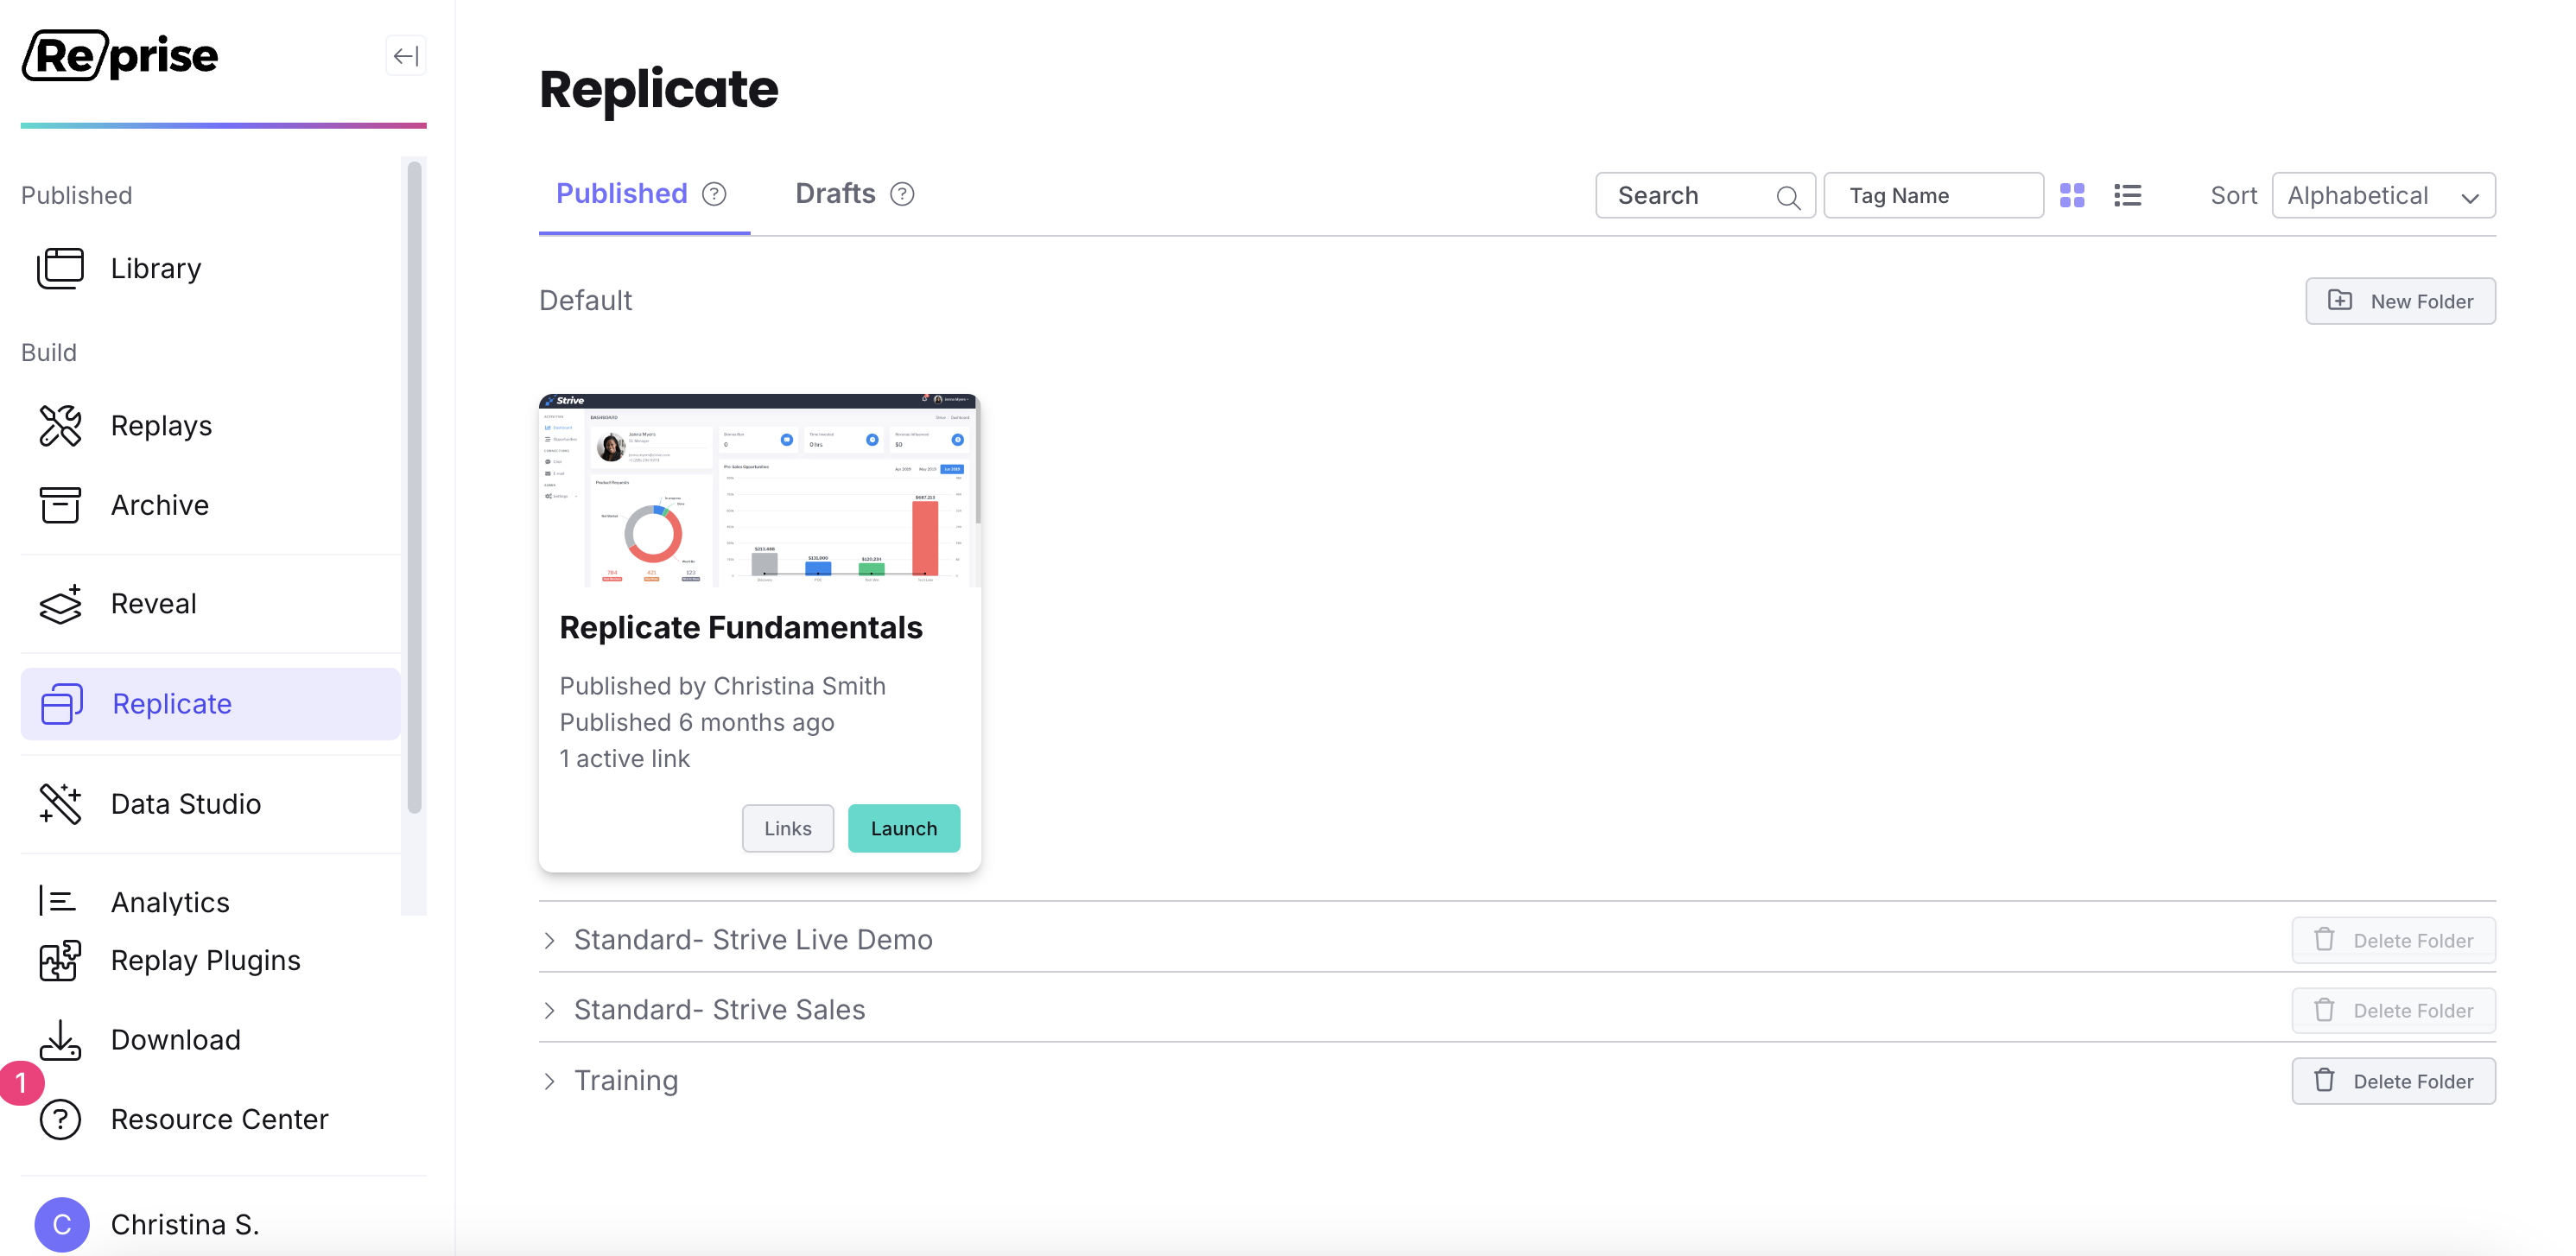Click the Replicate Fundamentals title
This screenshot has height=1256, width=2576.
click(x=740, y=627)
